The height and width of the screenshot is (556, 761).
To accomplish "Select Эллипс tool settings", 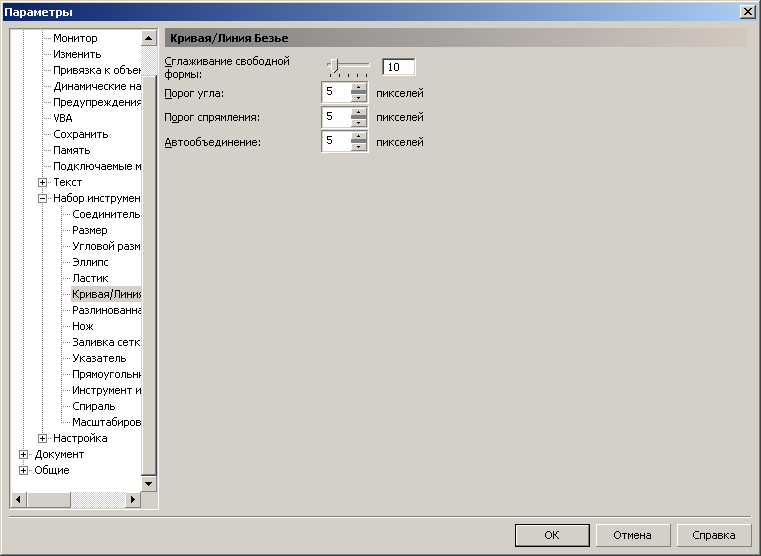I will click(90, 262).
